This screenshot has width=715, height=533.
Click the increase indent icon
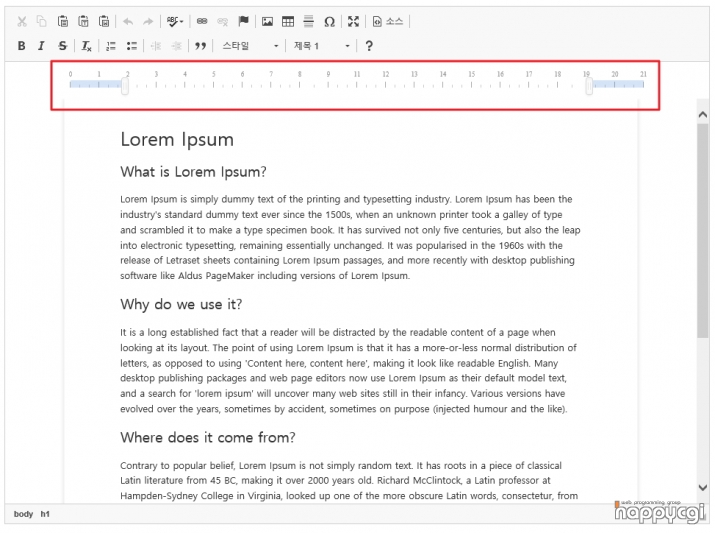tap(176, 46)
